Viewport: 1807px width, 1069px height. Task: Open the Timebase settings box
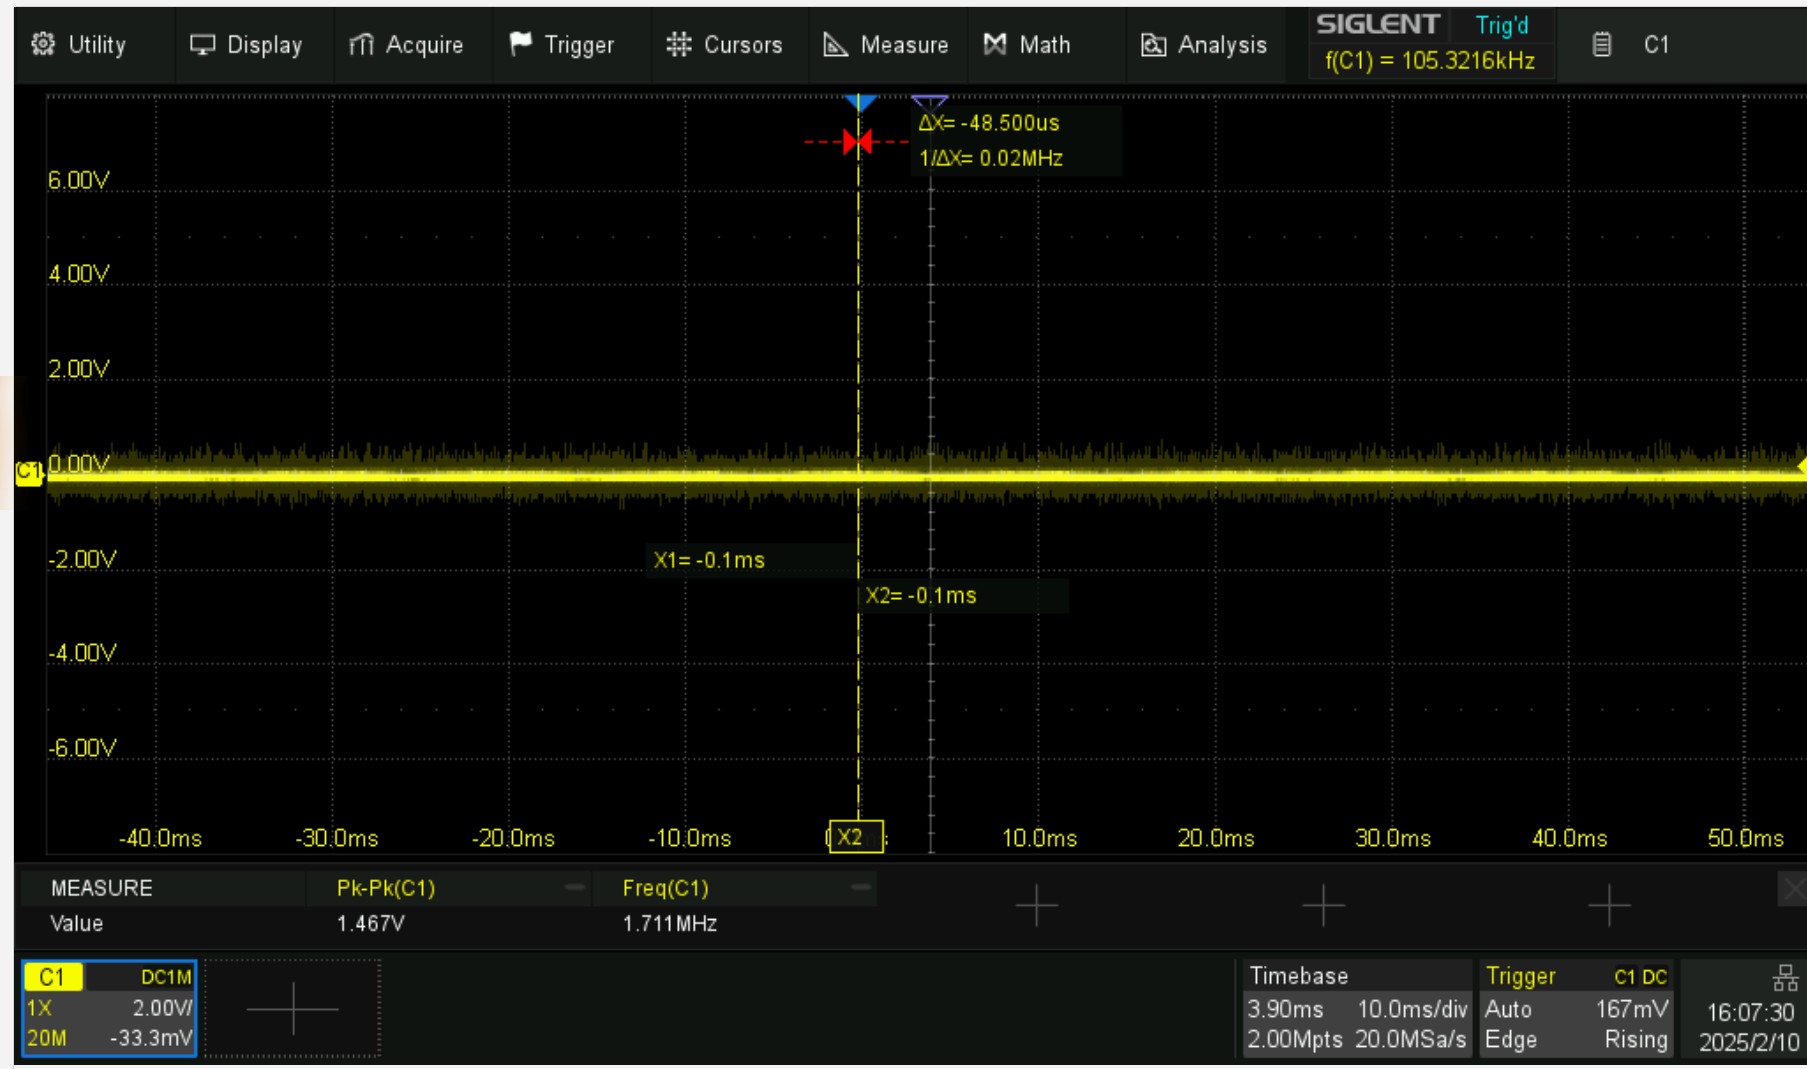click(1356, 1008)
